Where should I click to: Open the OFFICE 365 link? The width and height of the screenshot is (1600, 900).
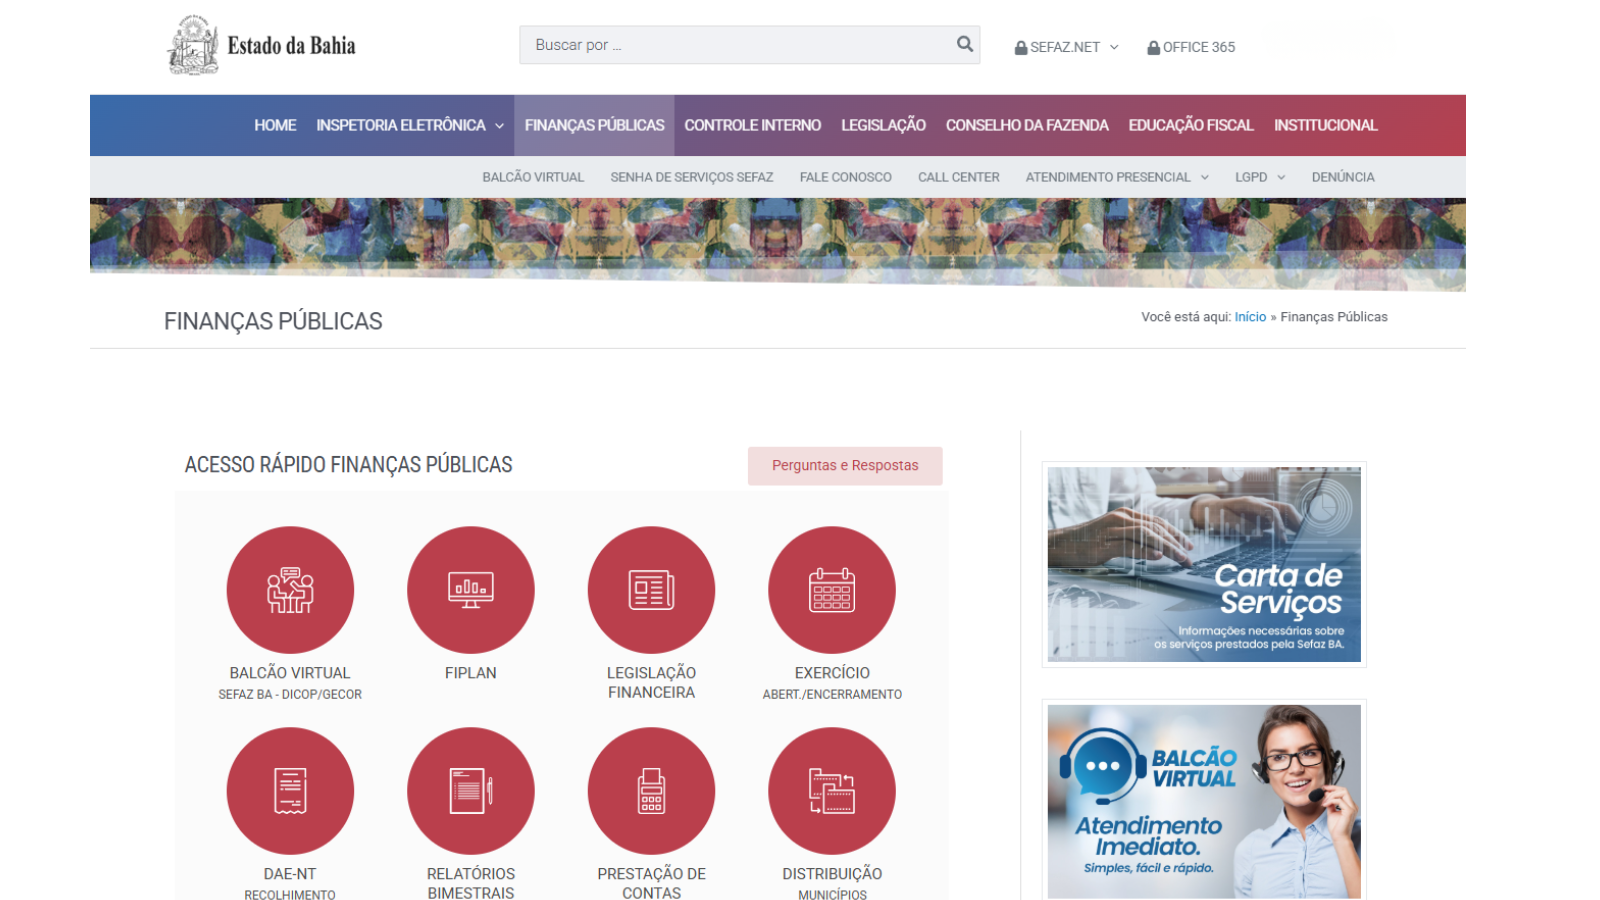click(x=1199, y=47)
